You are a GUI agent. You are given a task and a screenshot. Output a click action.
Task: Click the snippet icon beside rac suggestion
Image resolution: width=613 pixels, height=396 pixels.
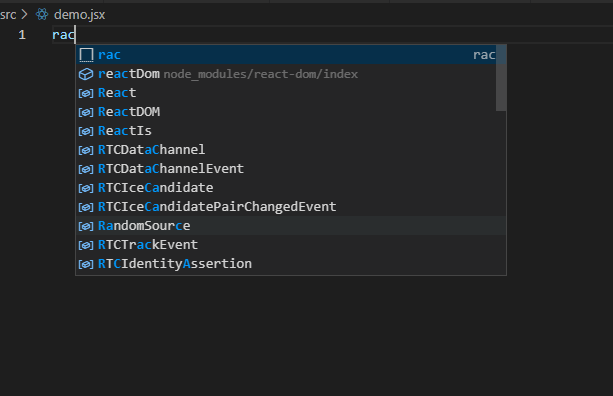(86, 55)
